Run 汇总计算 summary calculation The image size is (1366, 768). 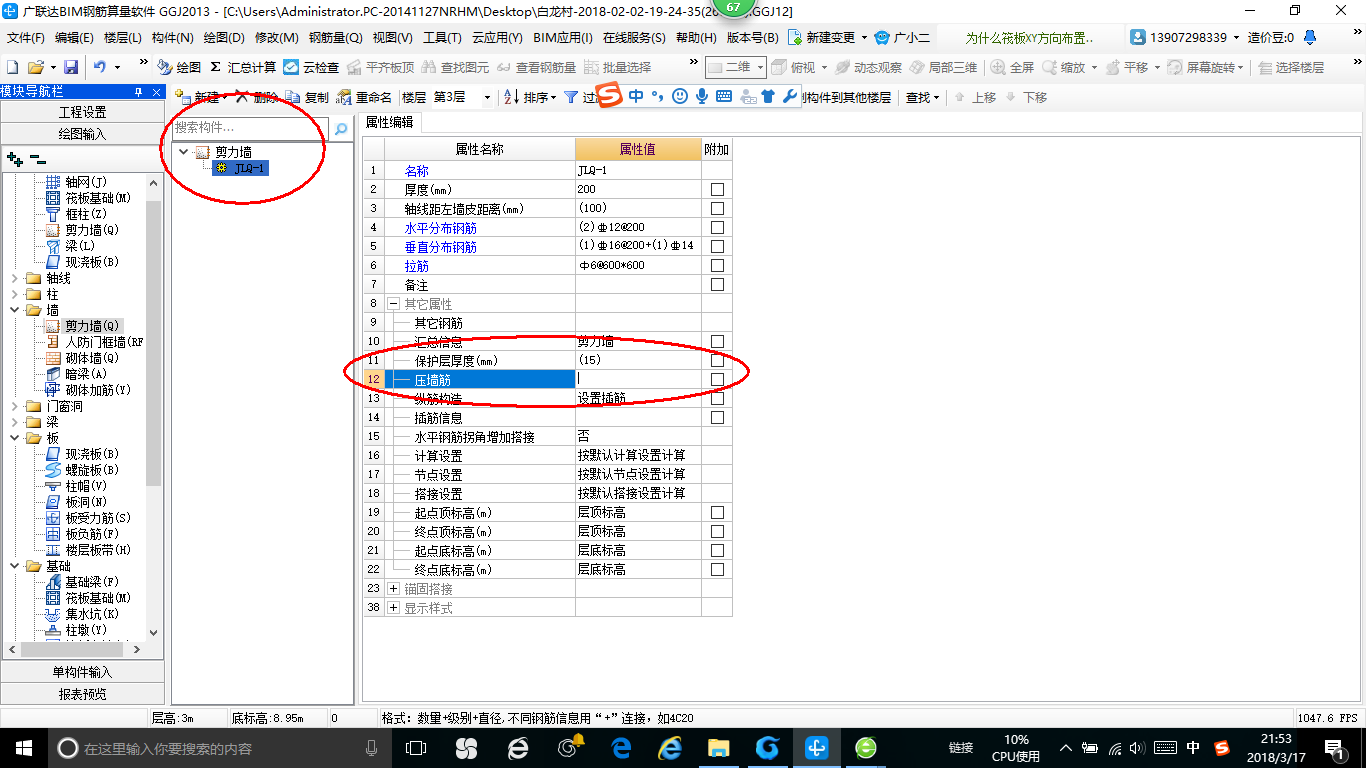click(x=243, y=67)
